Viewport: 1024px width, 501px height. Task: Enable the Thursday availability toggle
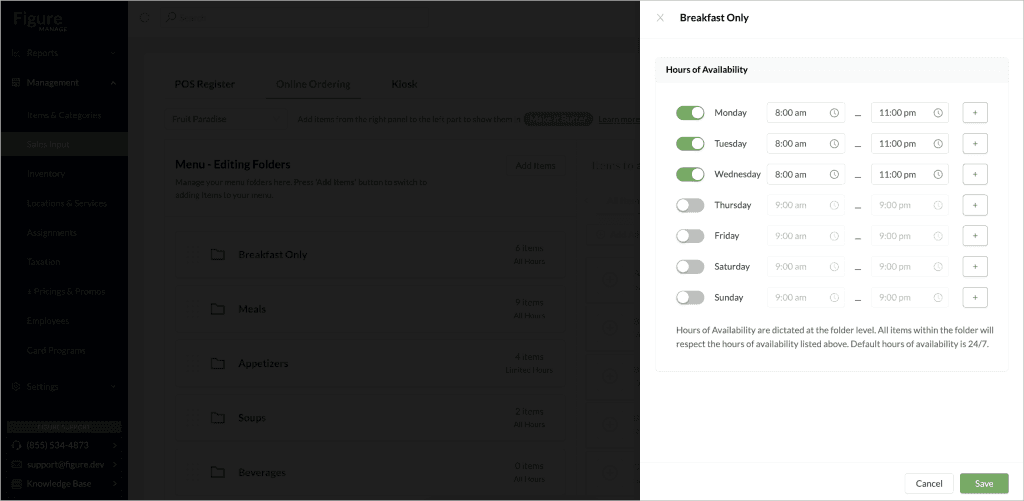pos(690,205)
